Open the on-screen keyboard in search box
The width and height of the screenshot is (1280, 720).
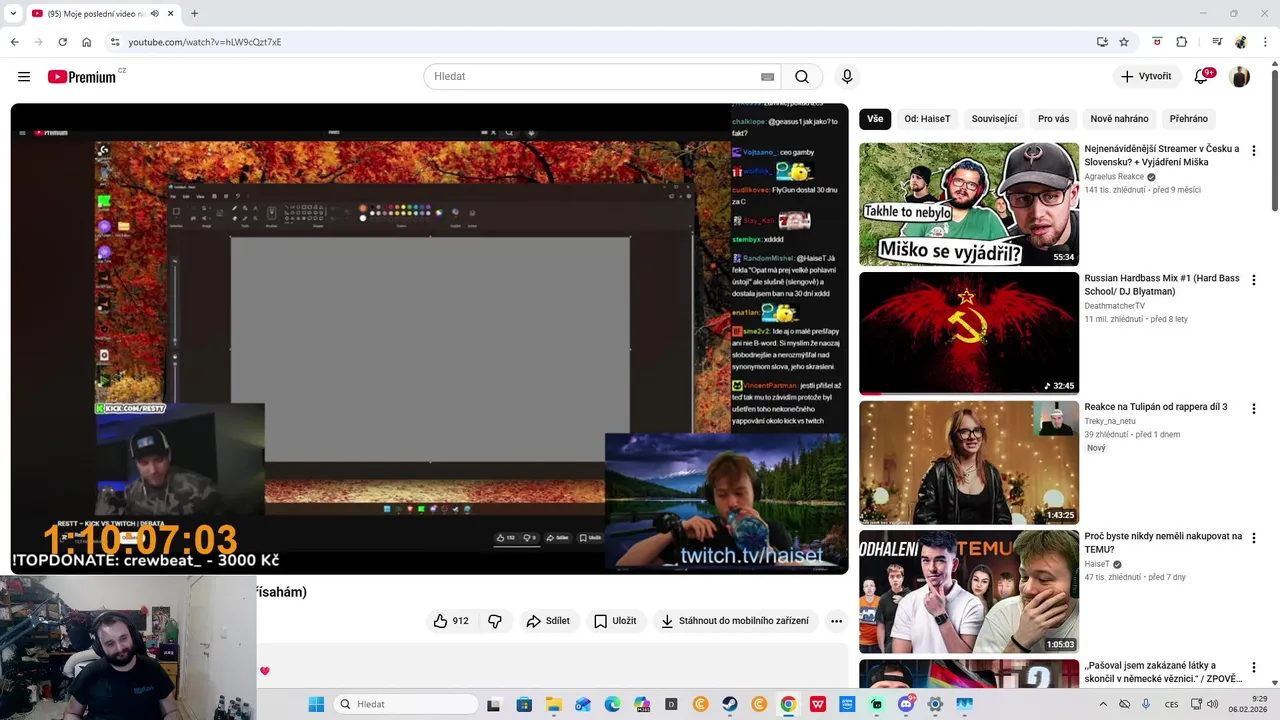click(x=767, y=77)
